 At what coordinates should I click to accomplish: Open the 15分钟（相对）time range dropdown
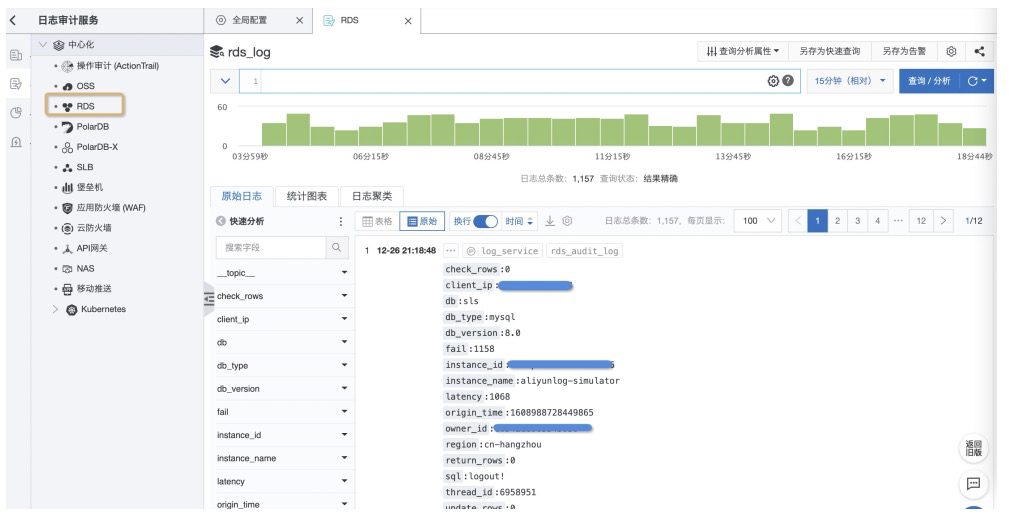click(849, 81)
